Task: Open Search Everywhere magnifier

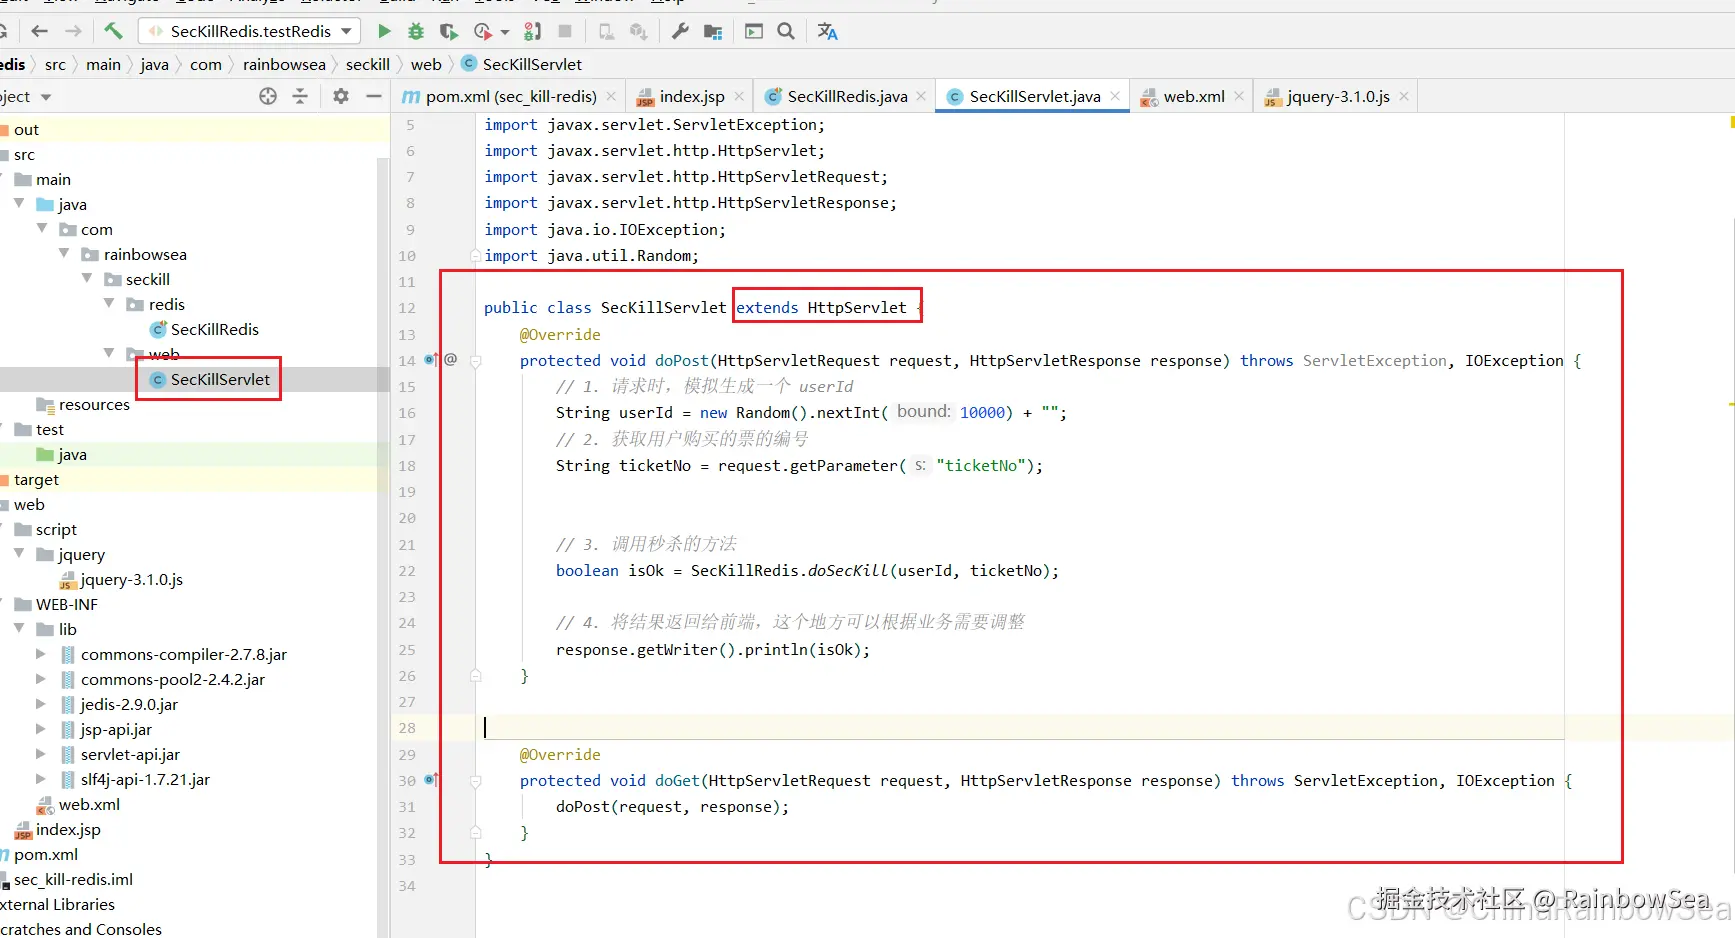Action: coord(786,32)
